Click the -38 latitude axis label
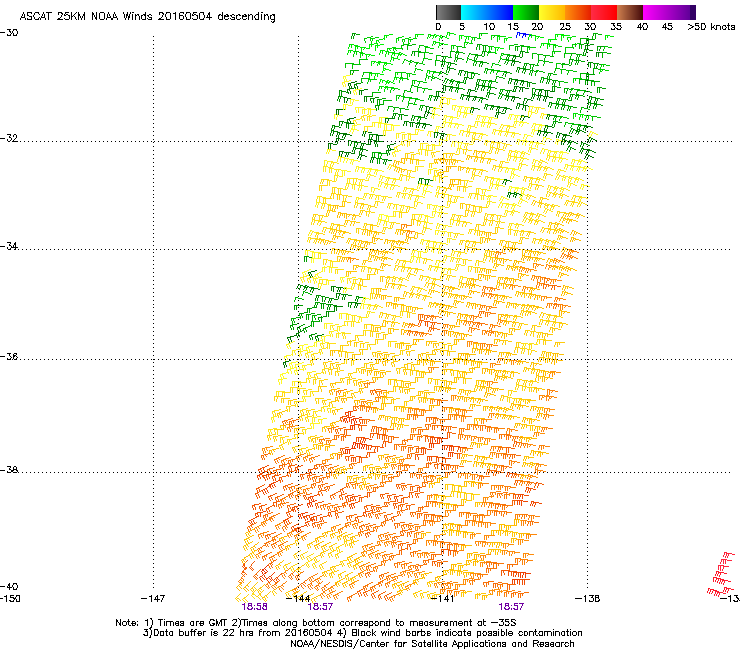740x650 pixels. (9, 470)
